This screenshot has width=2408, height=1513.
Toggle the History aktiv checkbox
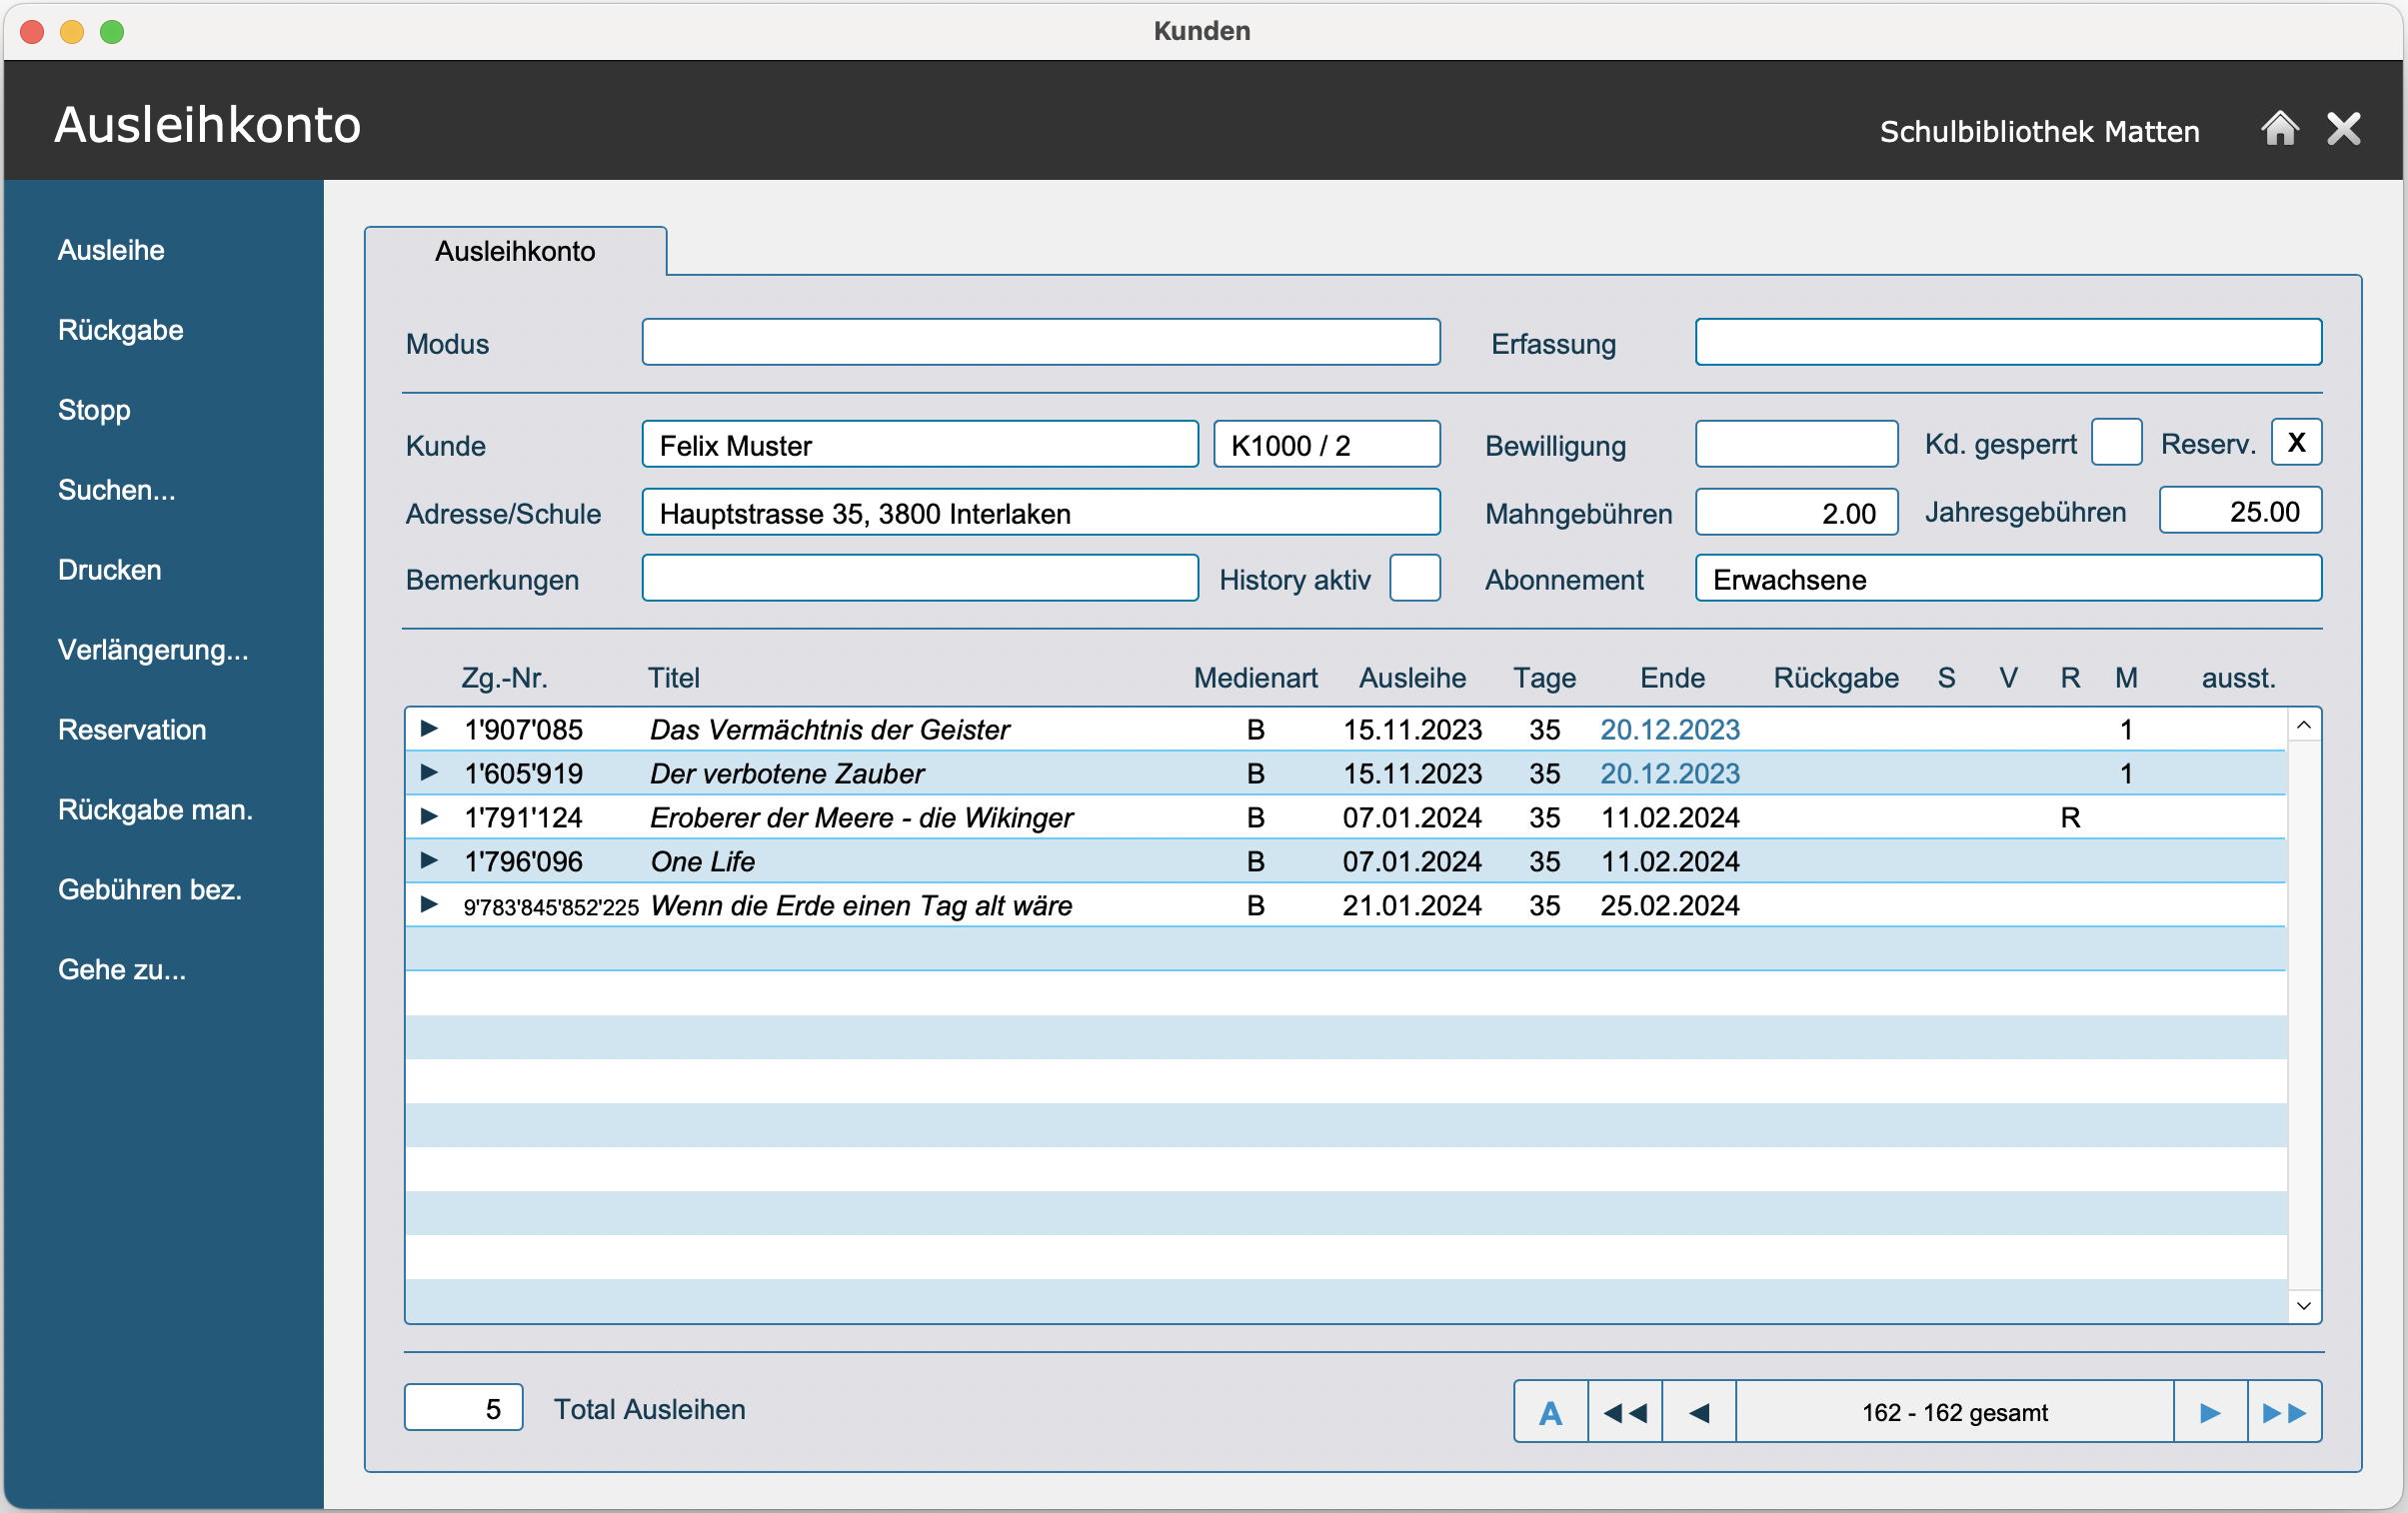click(x=1414, y=578)
